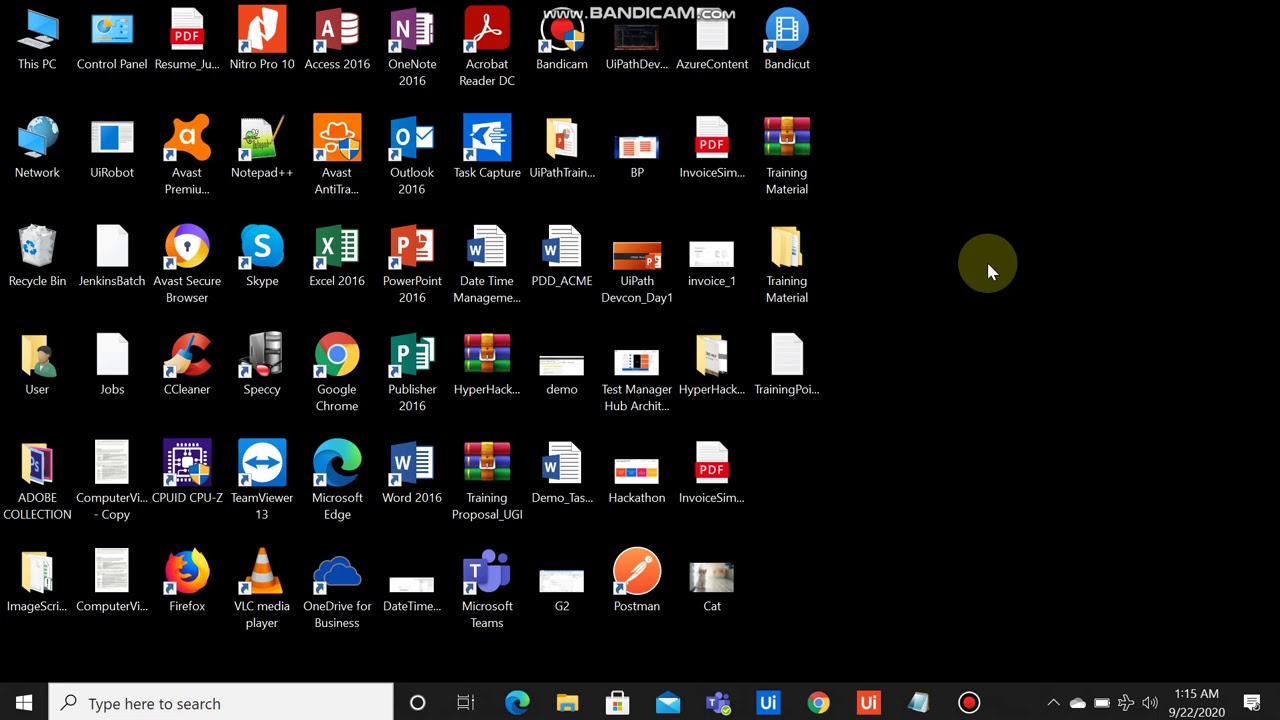Select the JenkinsBatch file
This screenshot has height=720, width=1280.
[112, 257]
